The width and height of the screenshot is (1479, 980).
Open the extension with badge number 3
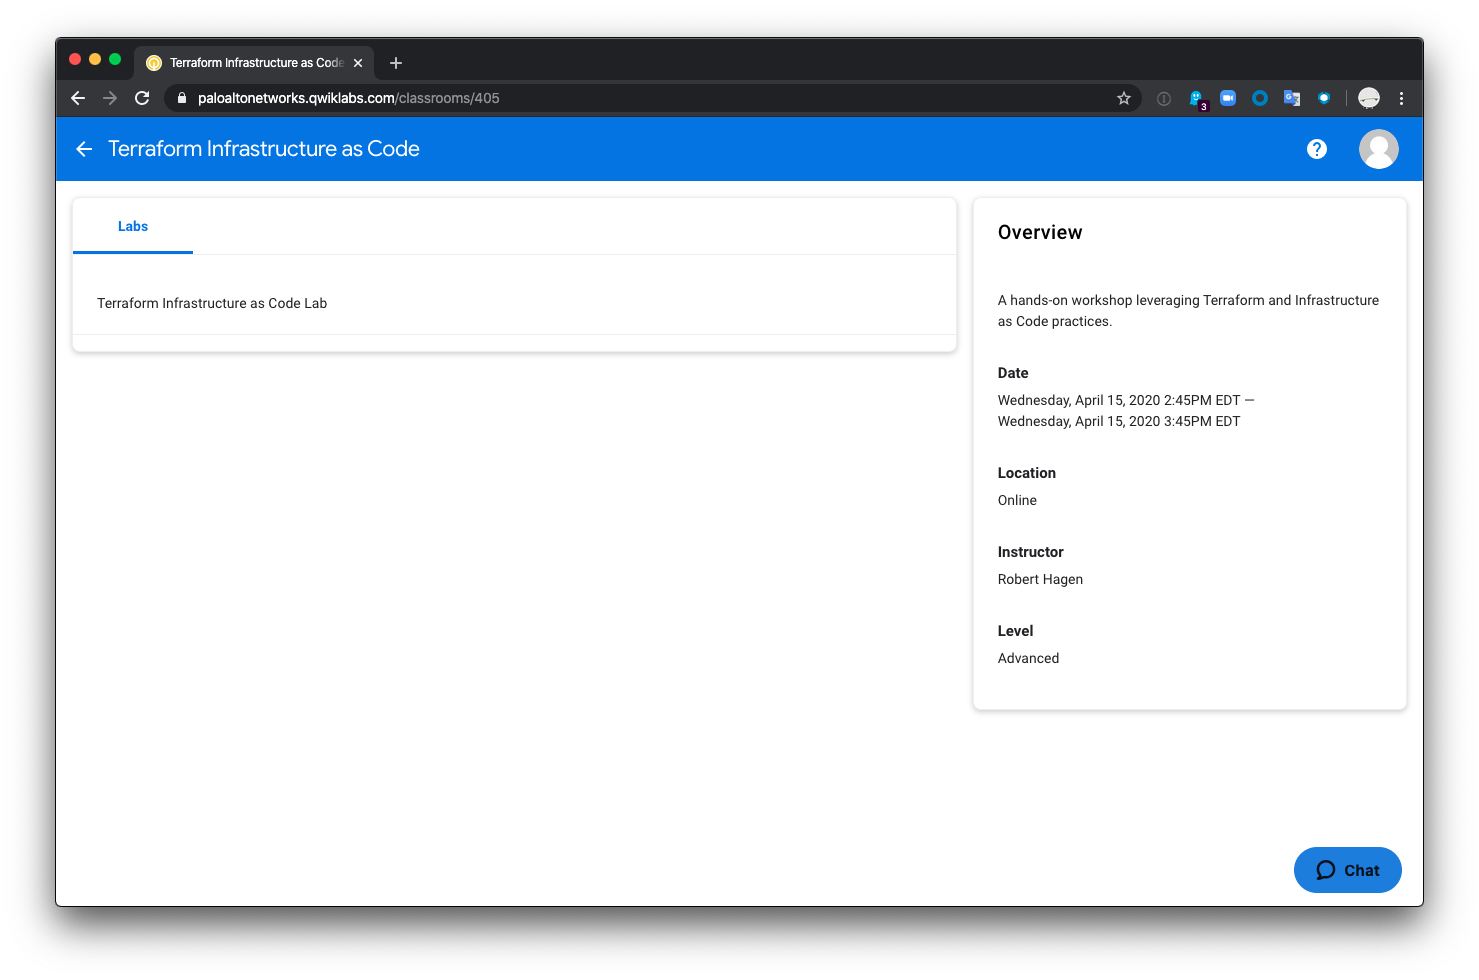(x=1197, y=99)
